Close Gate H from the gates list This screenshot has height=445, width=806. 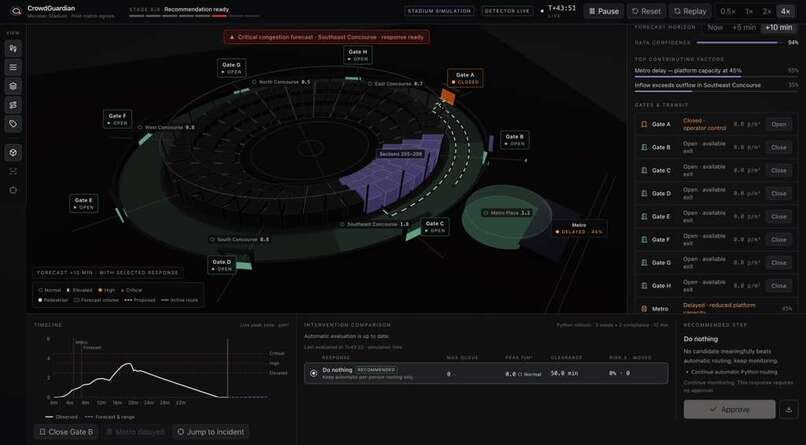click(779, 286)
